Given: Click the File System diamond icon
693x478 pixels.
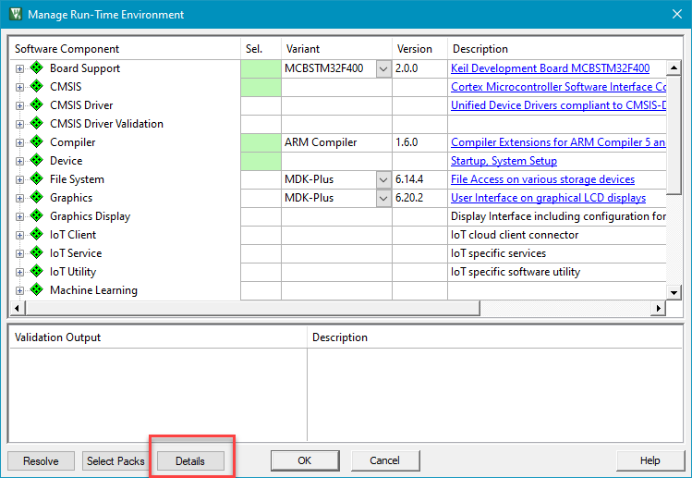Looking at the screenshot, I should 37,180.
